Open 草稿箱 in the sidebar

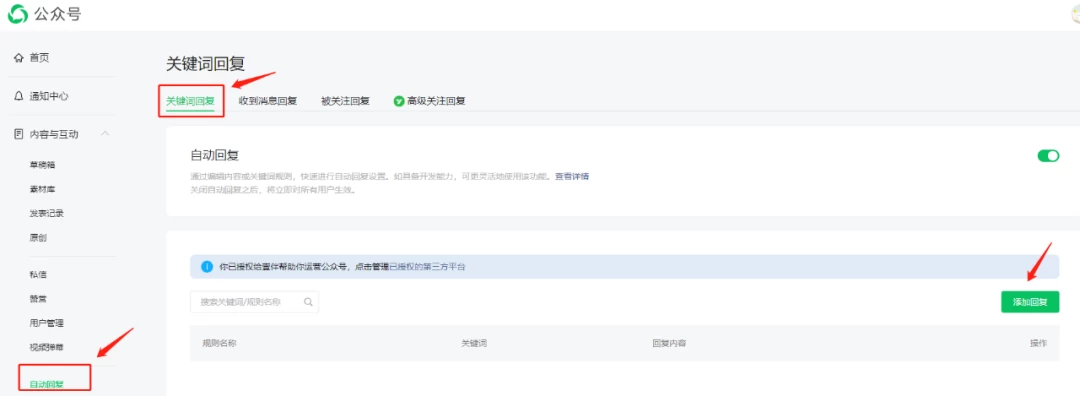[43, 165]
